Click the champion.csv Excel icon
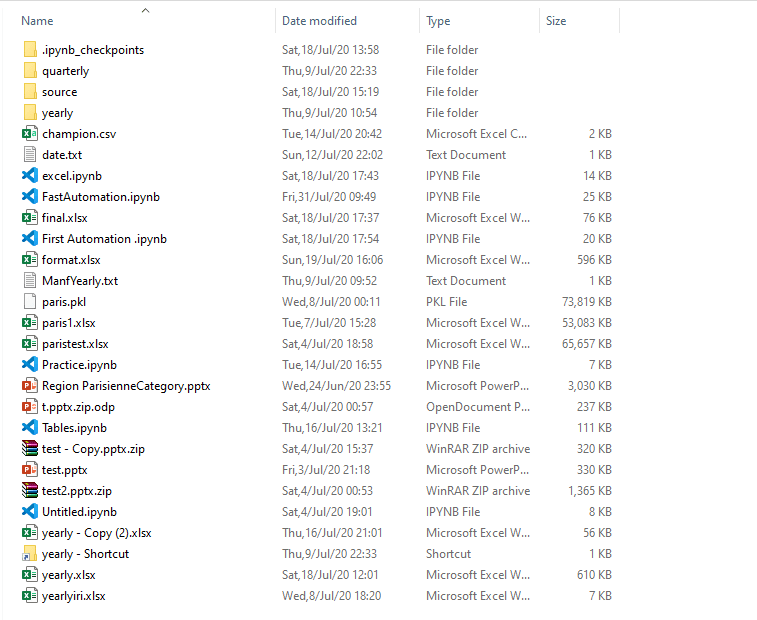The image size is (757, 620). click(30, 134)
